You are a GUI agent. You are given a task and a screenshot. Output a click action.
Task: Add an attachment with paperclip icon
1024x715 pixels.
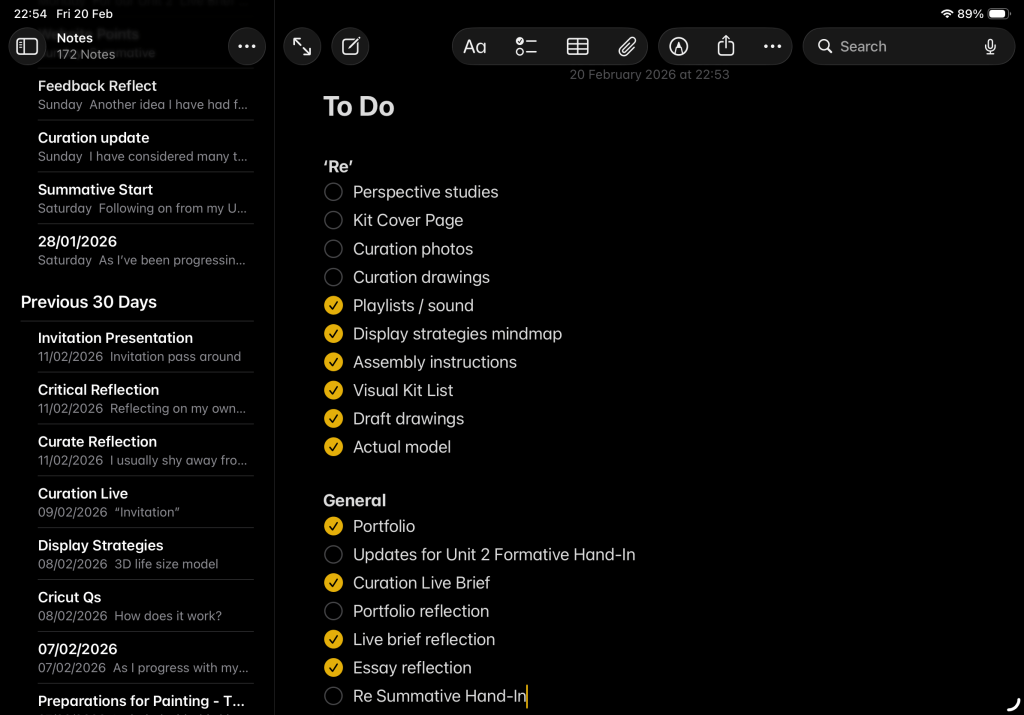(627, 46)
